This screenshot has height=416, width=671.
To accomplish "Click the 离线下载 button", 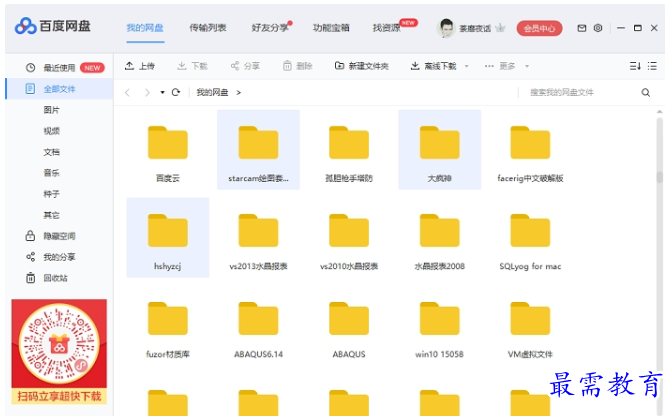I will click(x=433, y=66).
